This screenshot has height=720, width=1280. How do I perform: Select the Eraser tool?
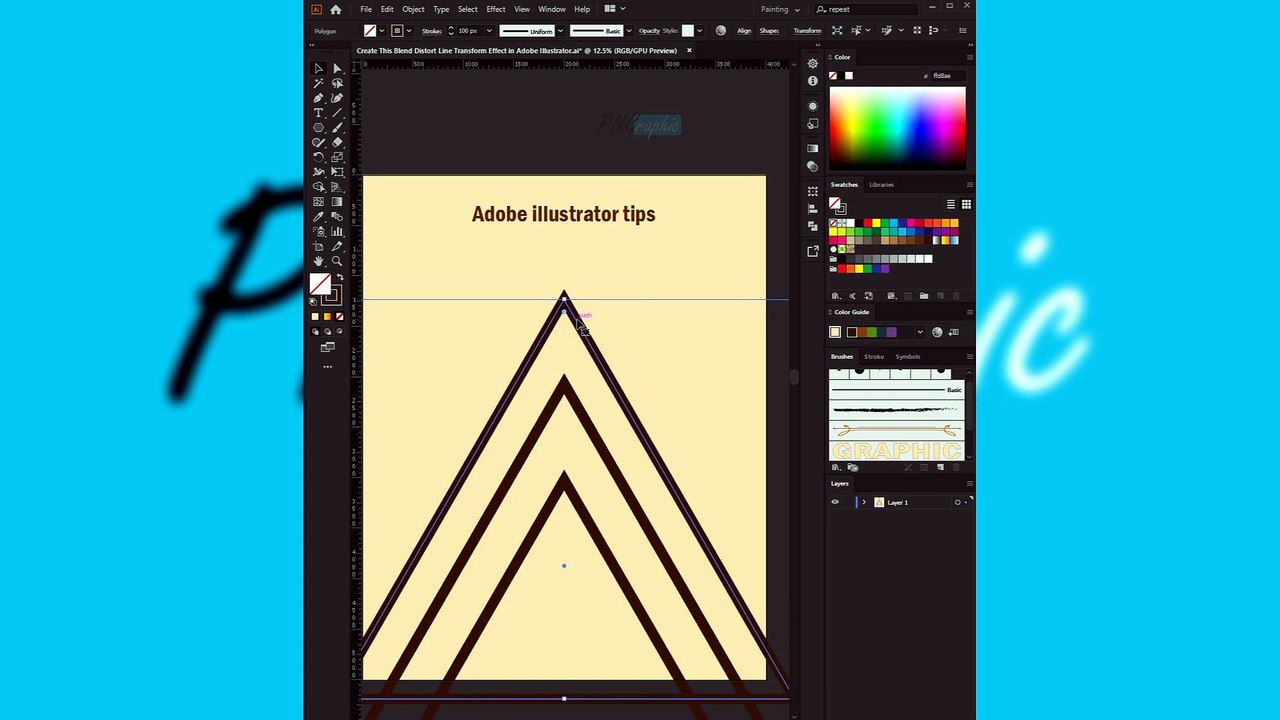coord(337,142)
